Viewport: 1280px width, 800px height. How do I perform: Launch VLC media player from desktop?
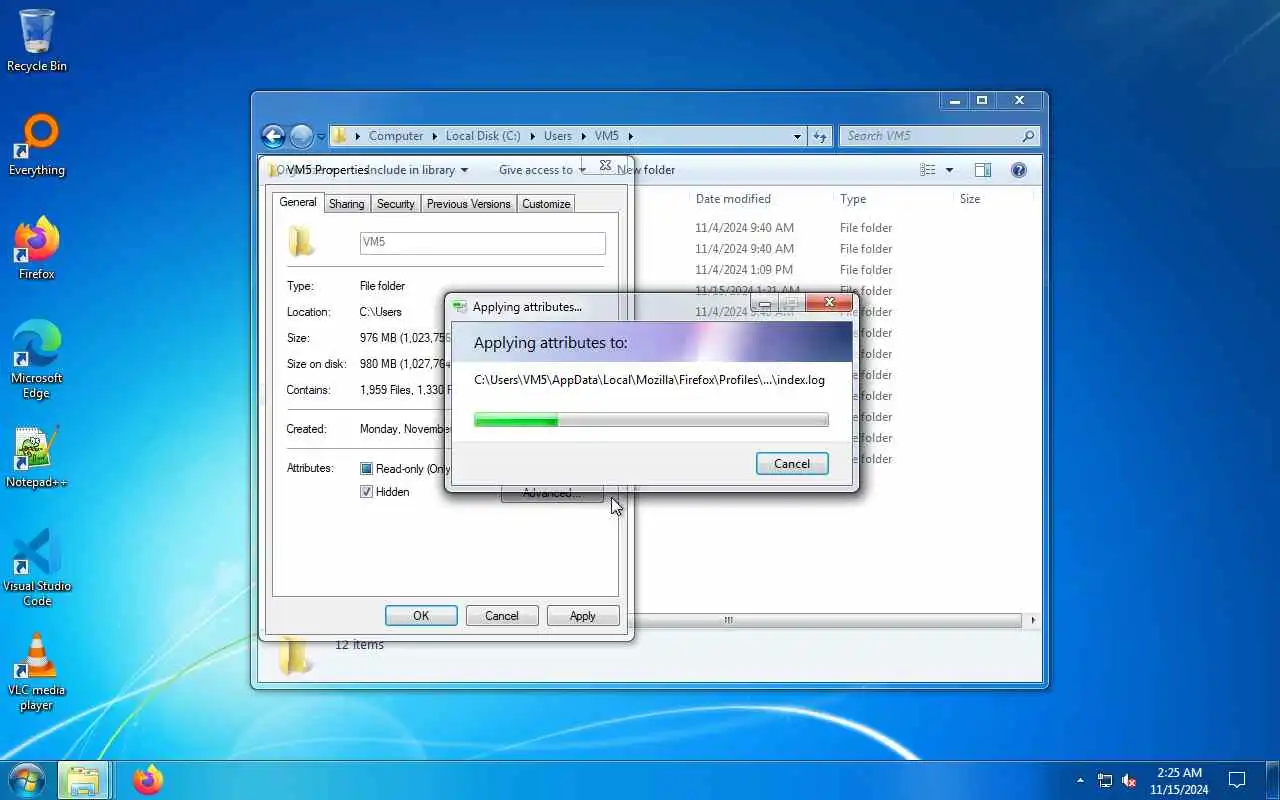tap(37, 672)
